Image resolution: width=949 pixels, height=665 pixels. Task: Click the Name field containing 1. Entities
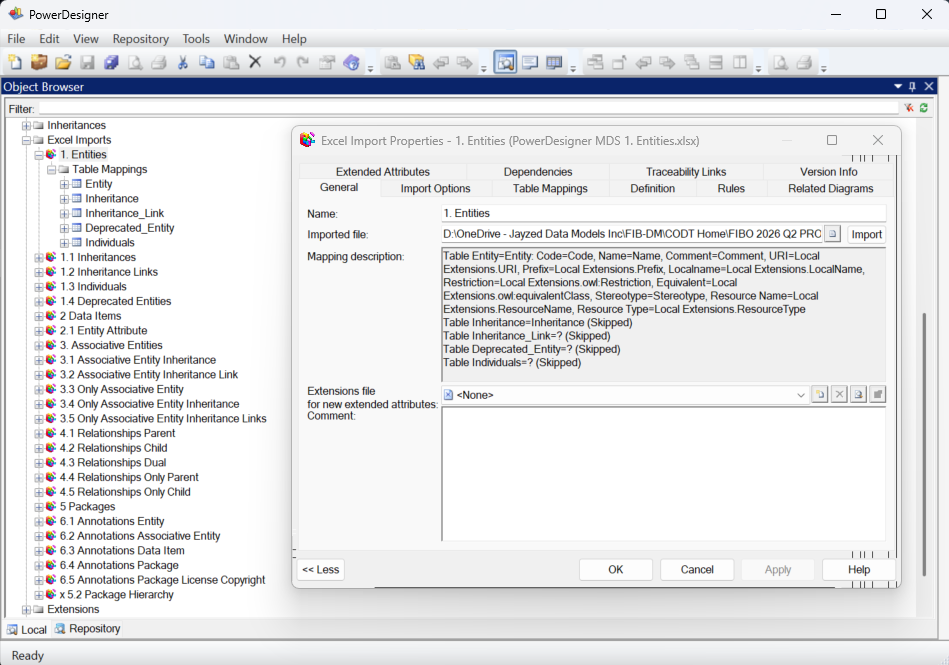pos(663,213)
